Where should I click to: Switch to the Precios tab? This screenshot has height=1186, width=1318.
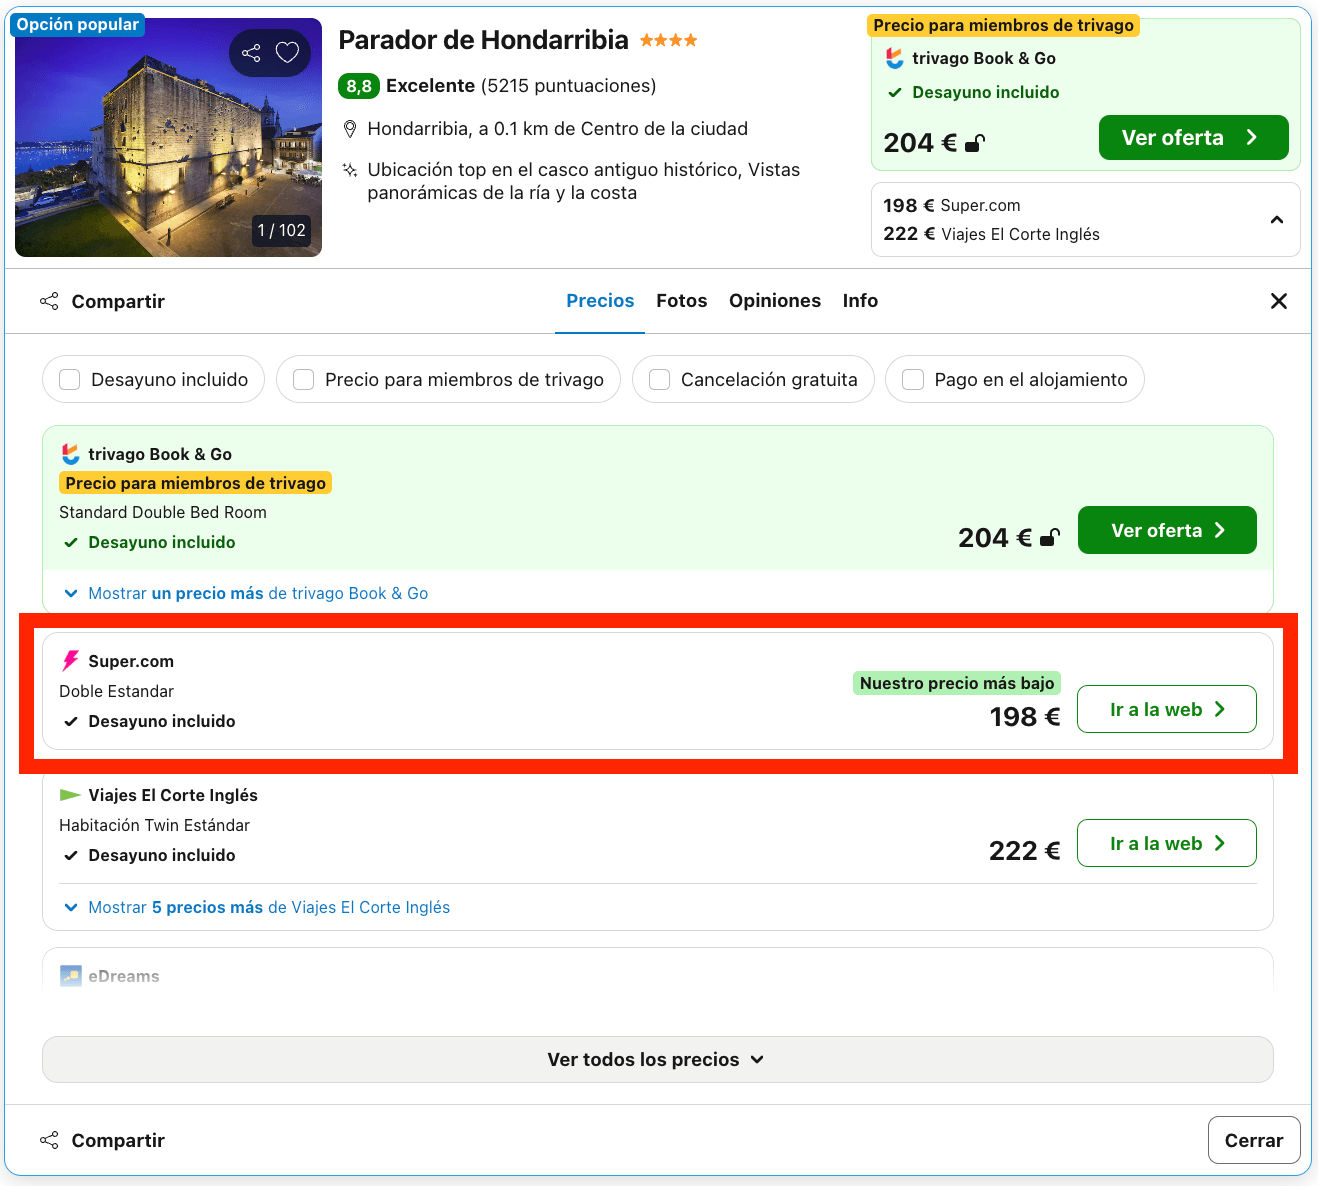coord(600,301)
